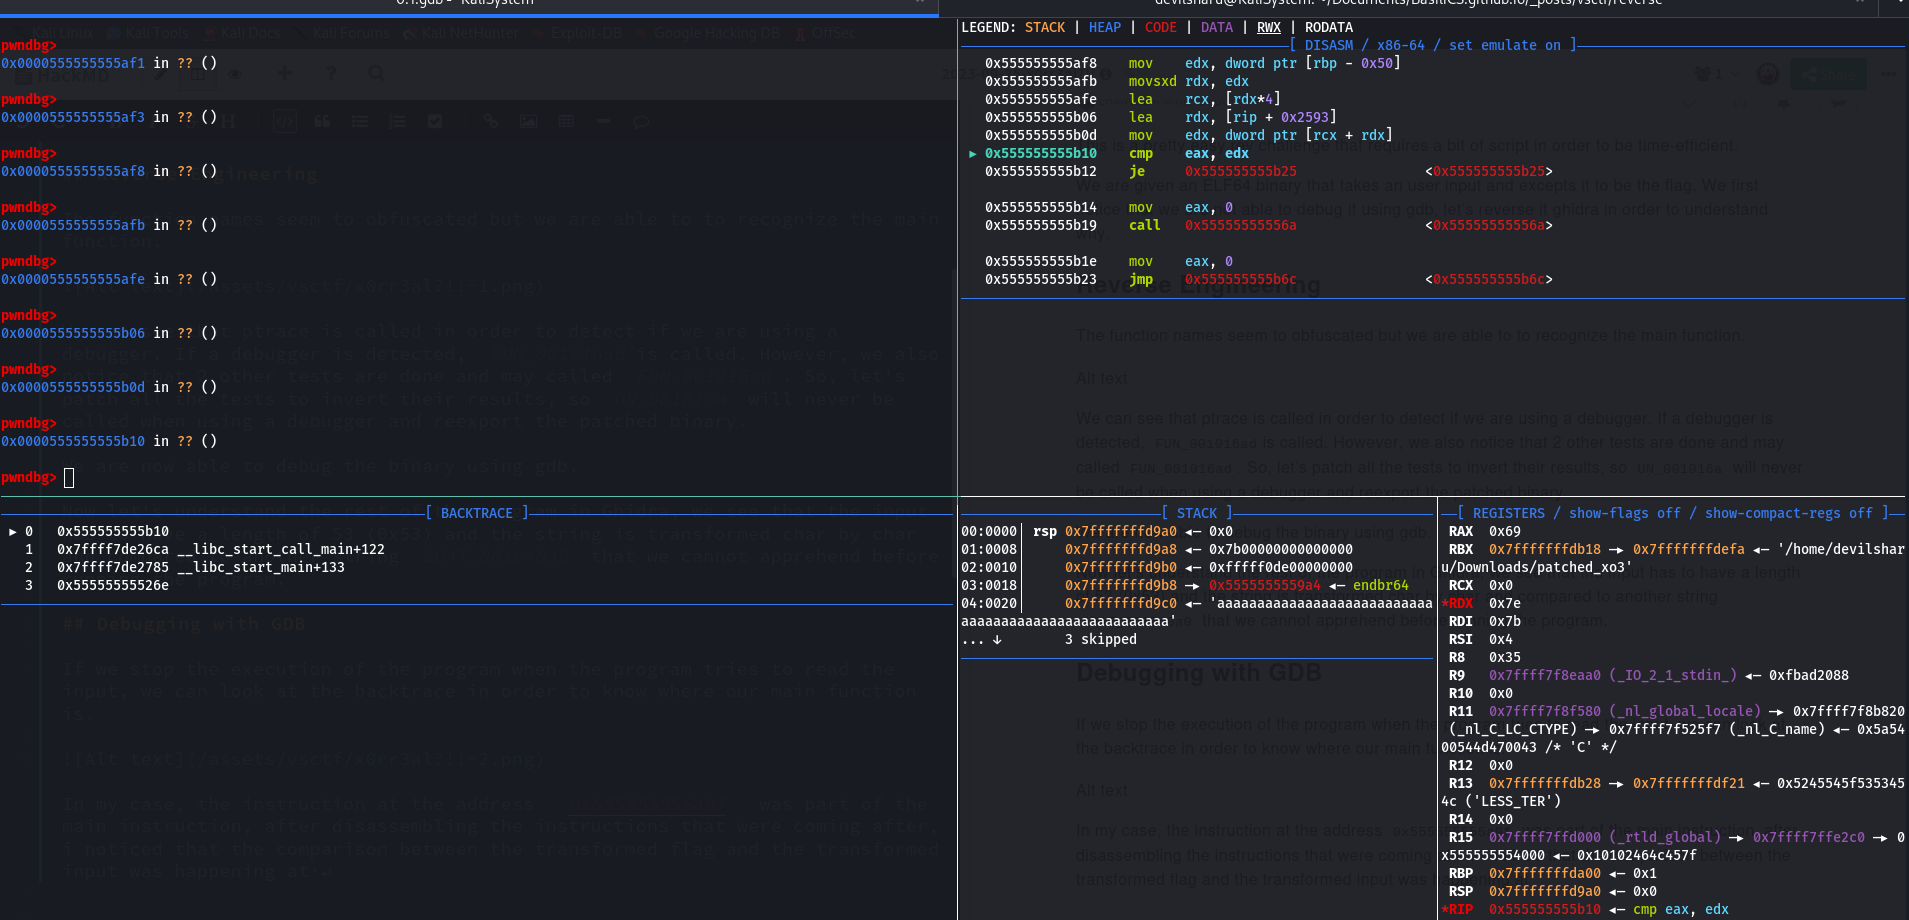Click the jmp instruction mnemonic
Image resolution: width=1909 pixels, height=920 pixels.
1141,280
